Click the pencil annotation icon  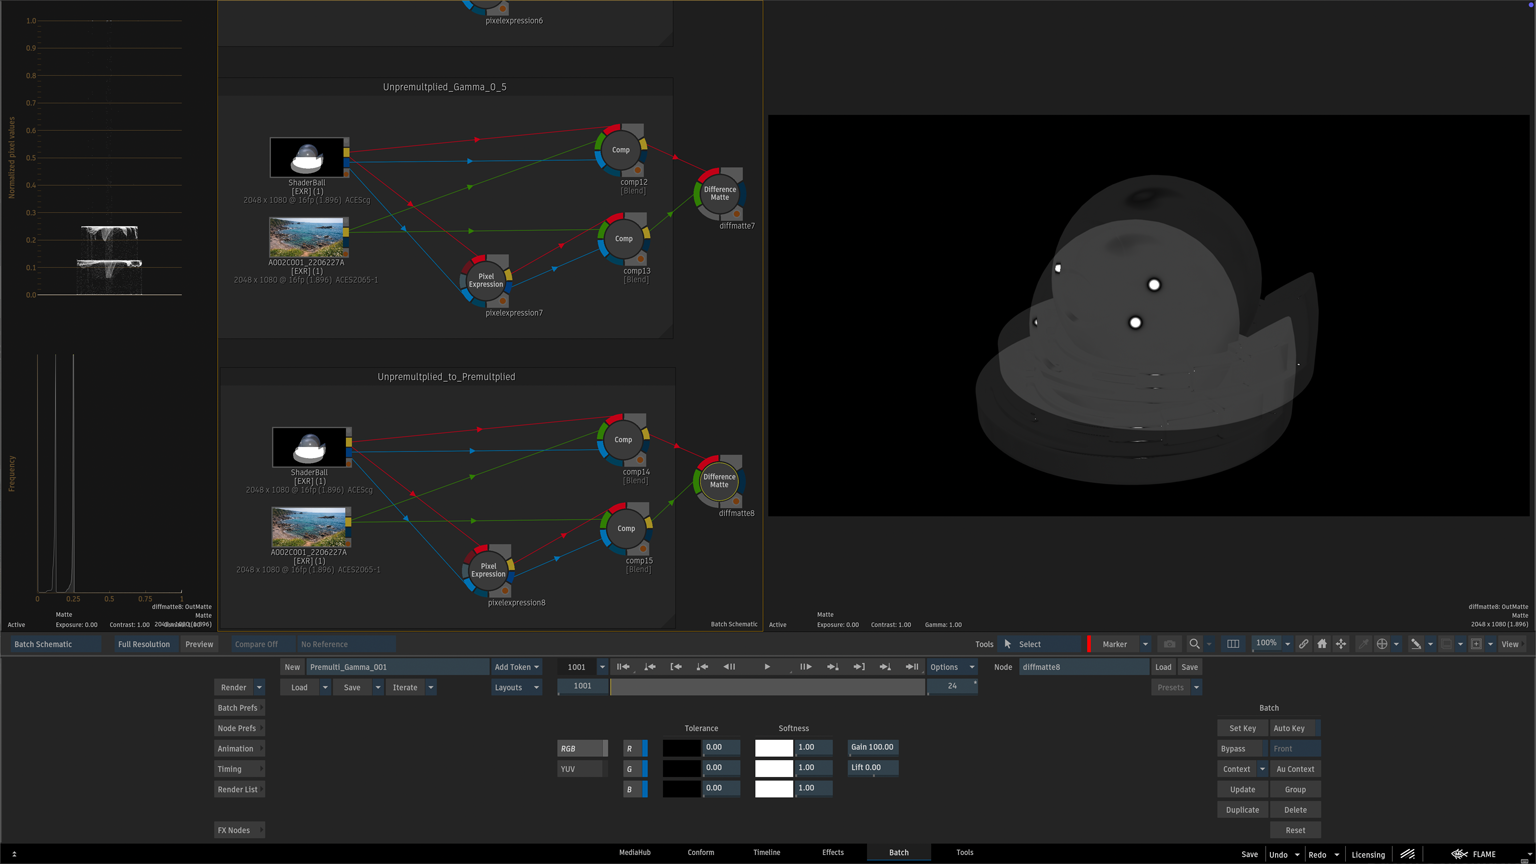[x=1416, y=644]
